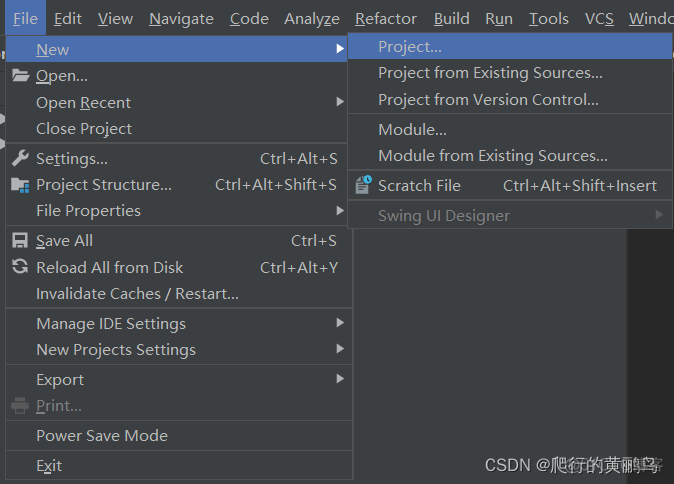674x484 pixels.
Task: Select Project... from the New submenu
Action: click(410, 46)
